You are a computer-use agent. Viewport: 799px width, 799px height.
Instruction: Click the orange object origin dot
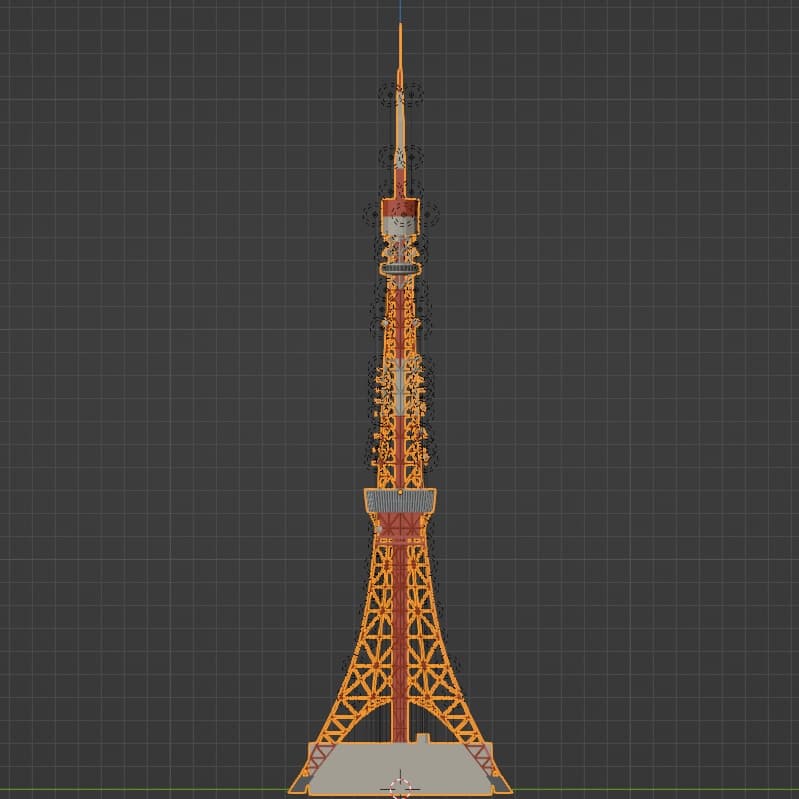click(401, 492)
